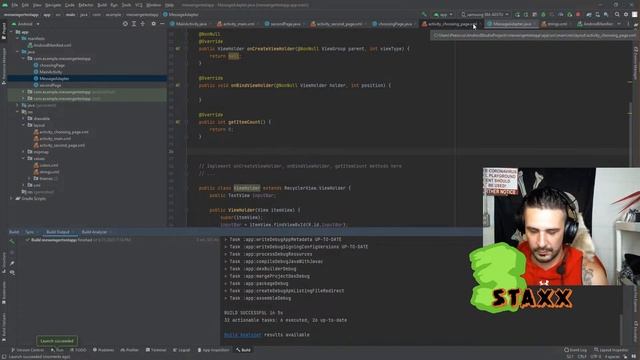Open the Run menu in menu bar
This screenshot has width=640, height=360.
click(114, 5)
